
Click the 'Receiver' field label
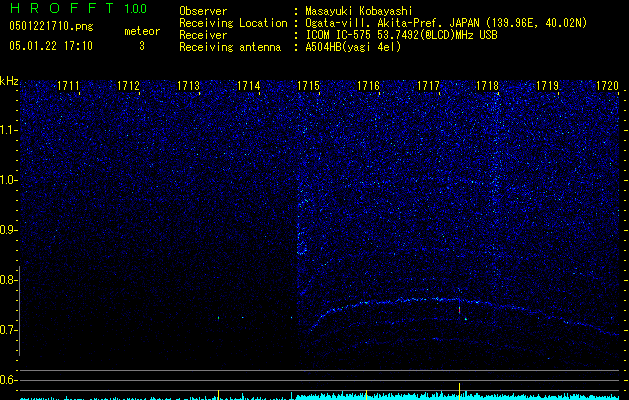[x=203, y=35]
